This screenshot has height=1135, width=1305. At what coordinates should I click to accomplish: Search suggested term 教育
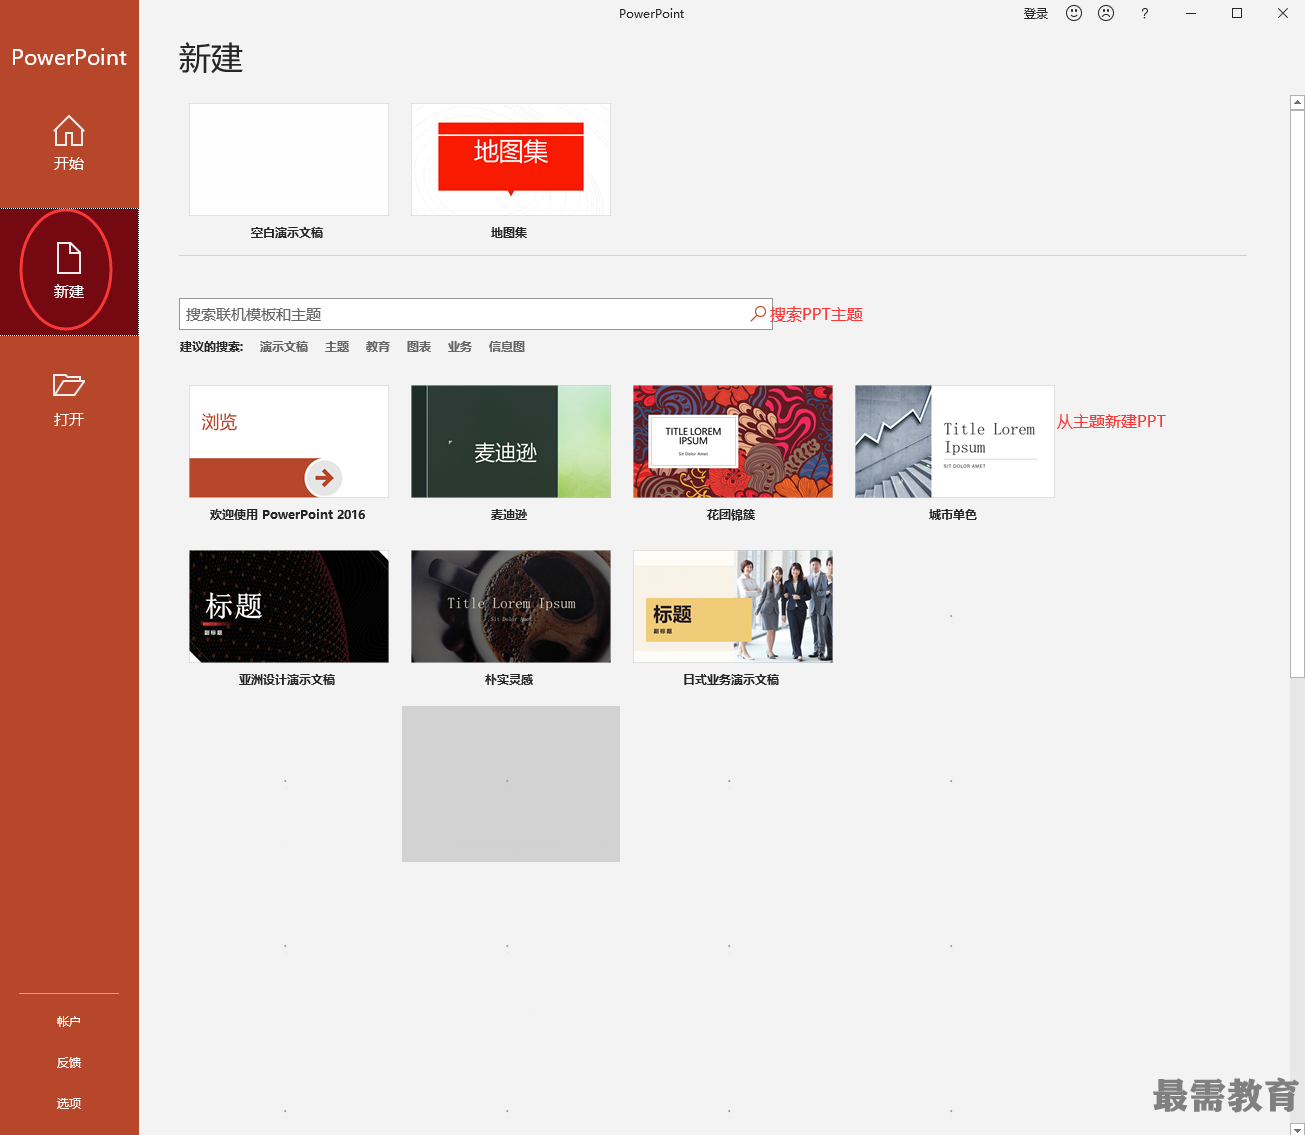tap(378, 347)
